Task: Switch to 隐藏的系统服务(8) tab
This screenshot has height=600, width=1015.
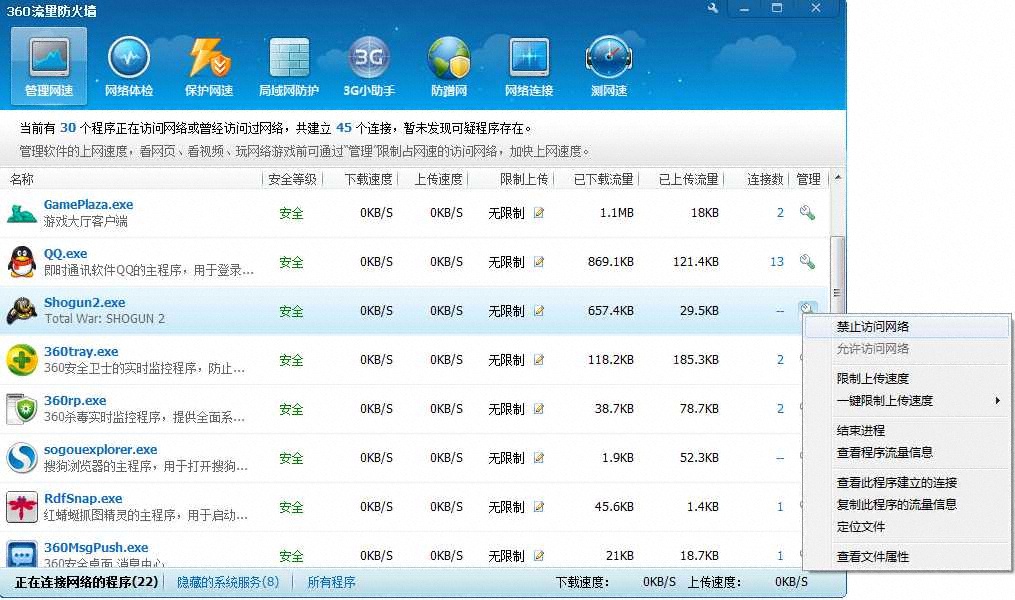Action: (228, 582)
